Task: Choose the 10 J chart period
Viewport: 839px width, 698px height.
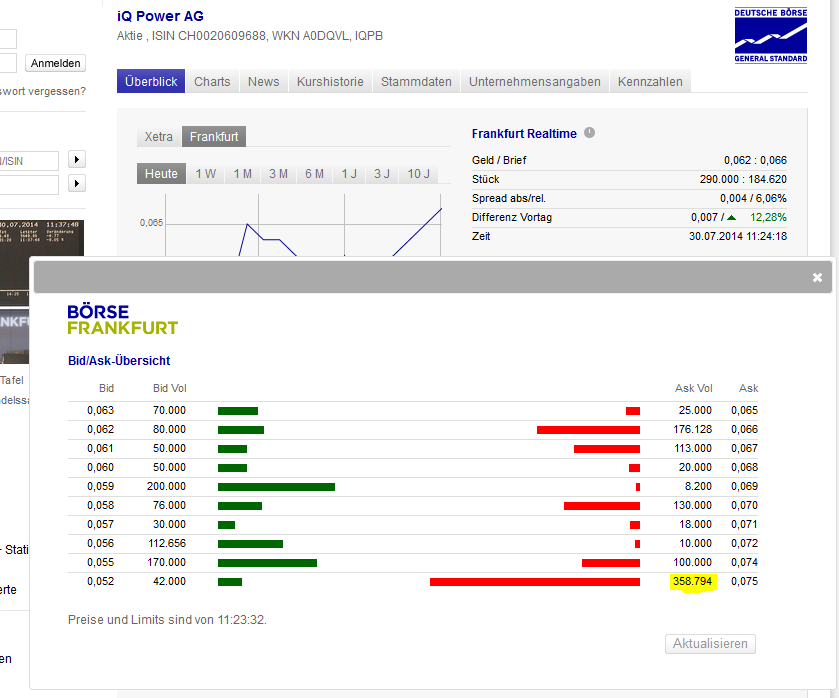Action: 418,173
